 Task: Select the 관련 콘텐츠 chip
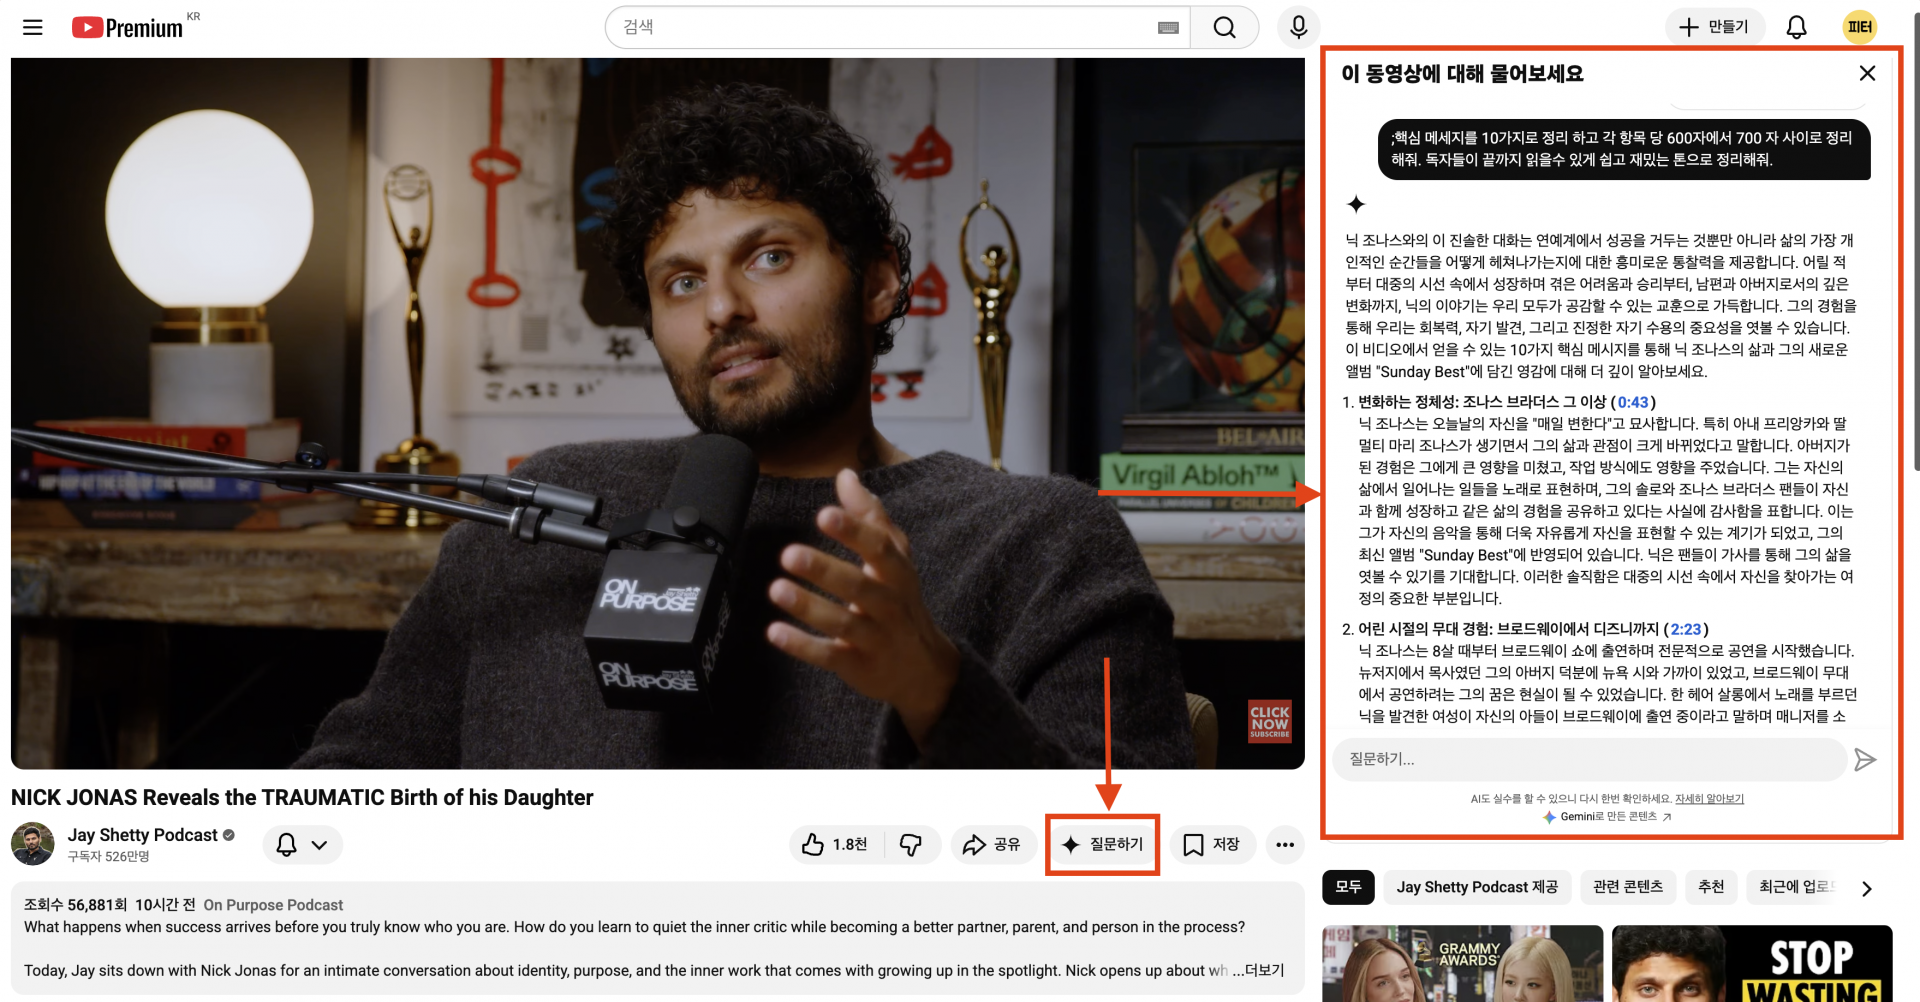(1628, 887)
